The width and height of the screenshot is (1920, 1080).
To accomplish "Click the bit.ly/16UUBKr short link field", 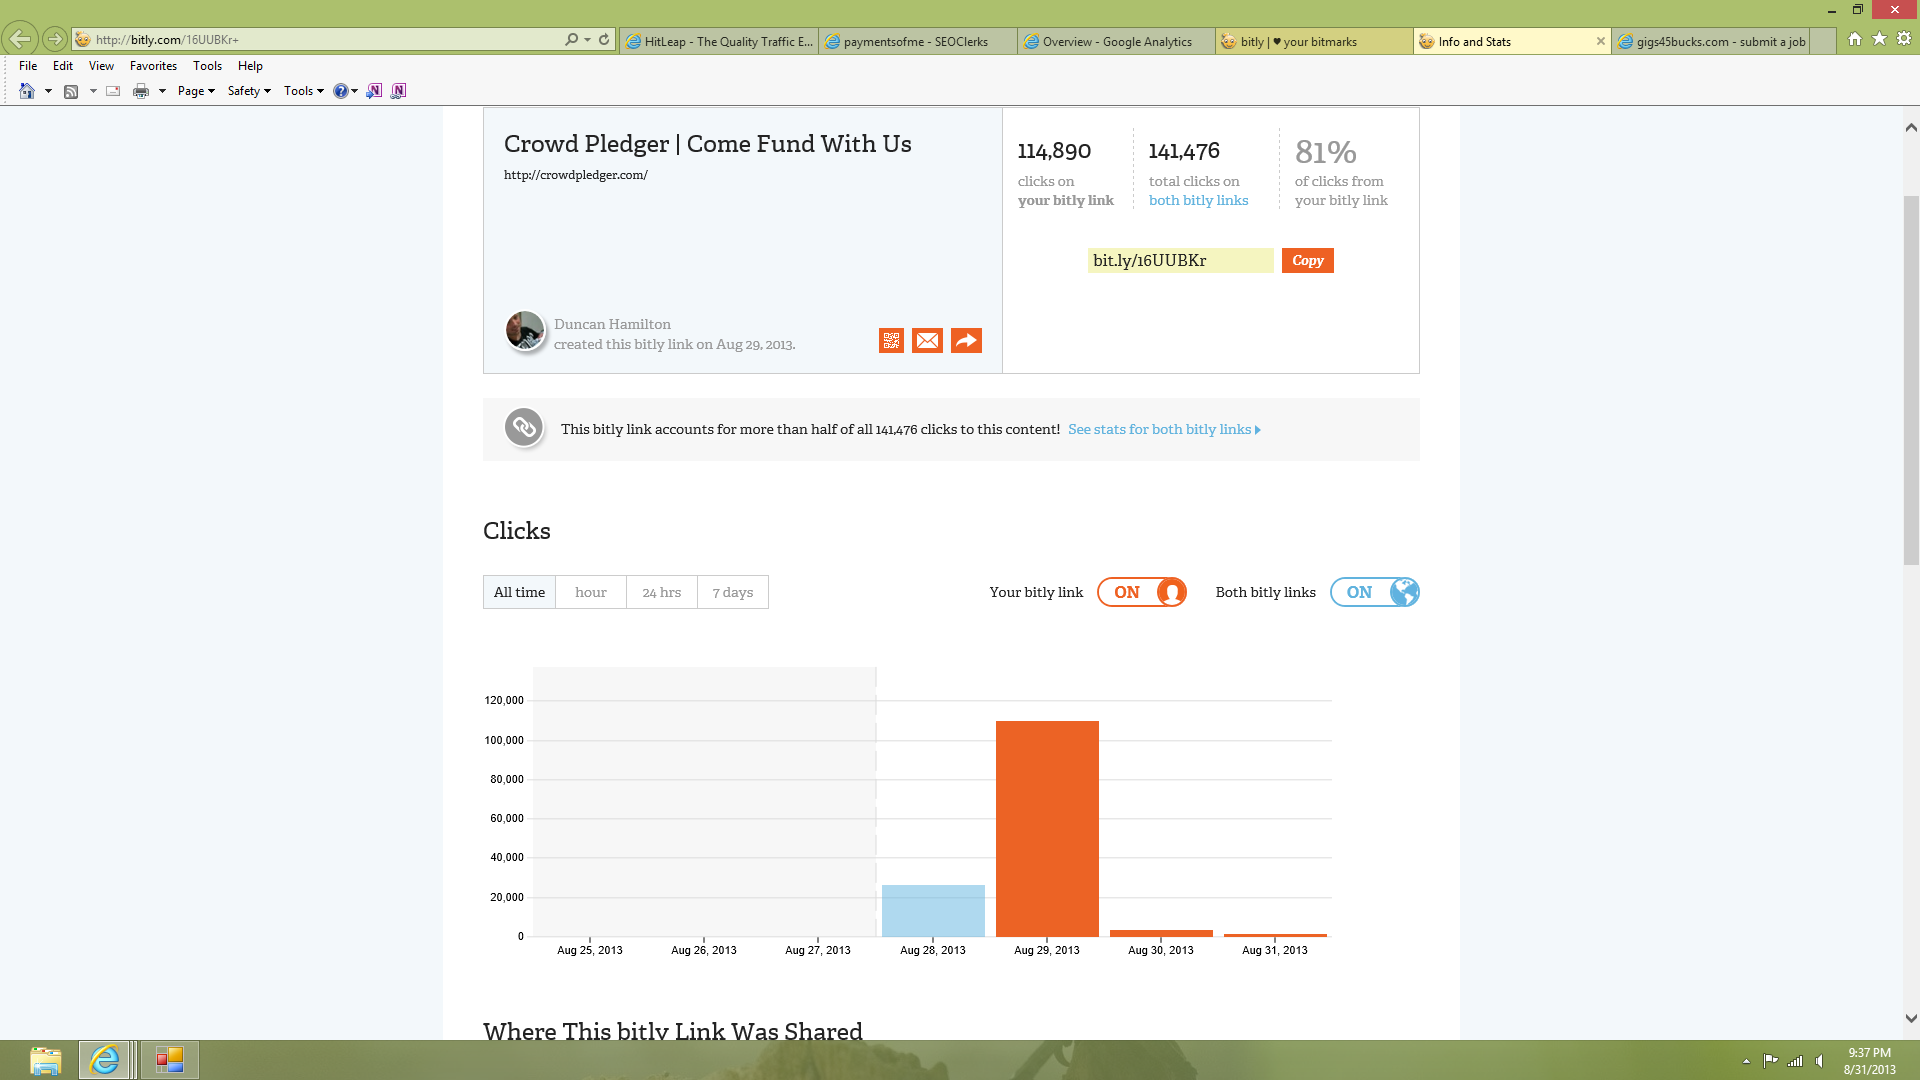I will (1179, 261).
